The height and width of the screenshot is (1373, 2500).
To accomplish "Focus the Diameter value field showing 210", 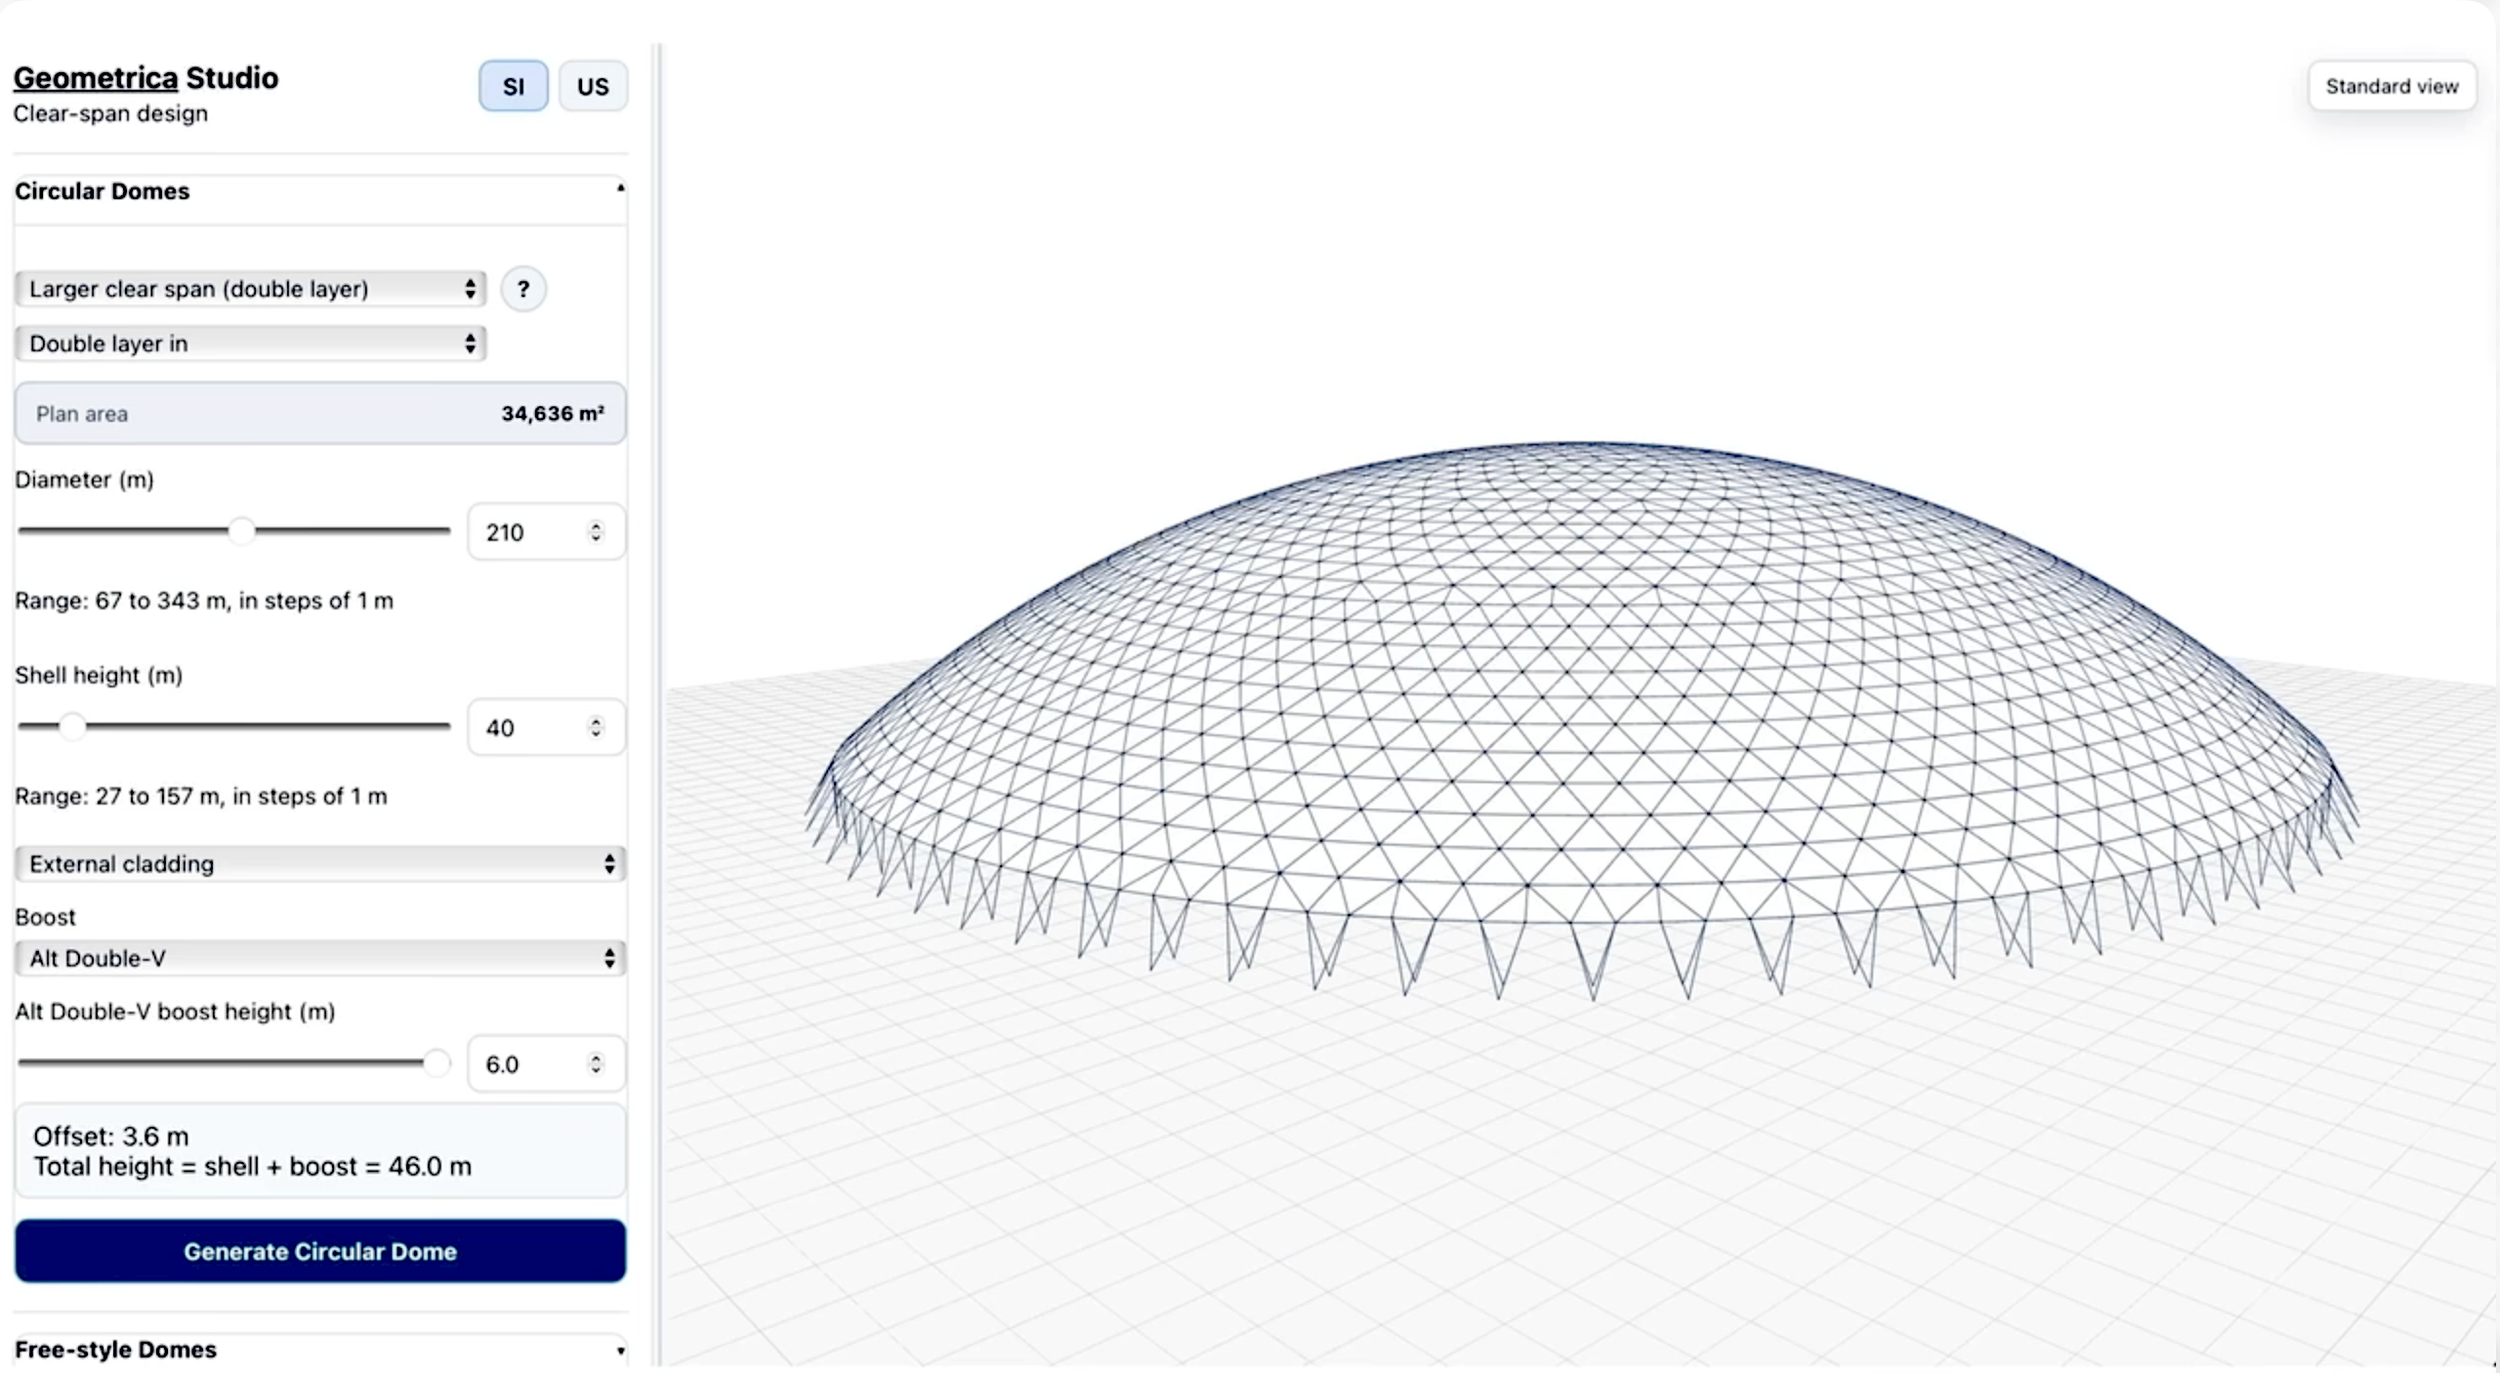I will [x=546, y=532].
